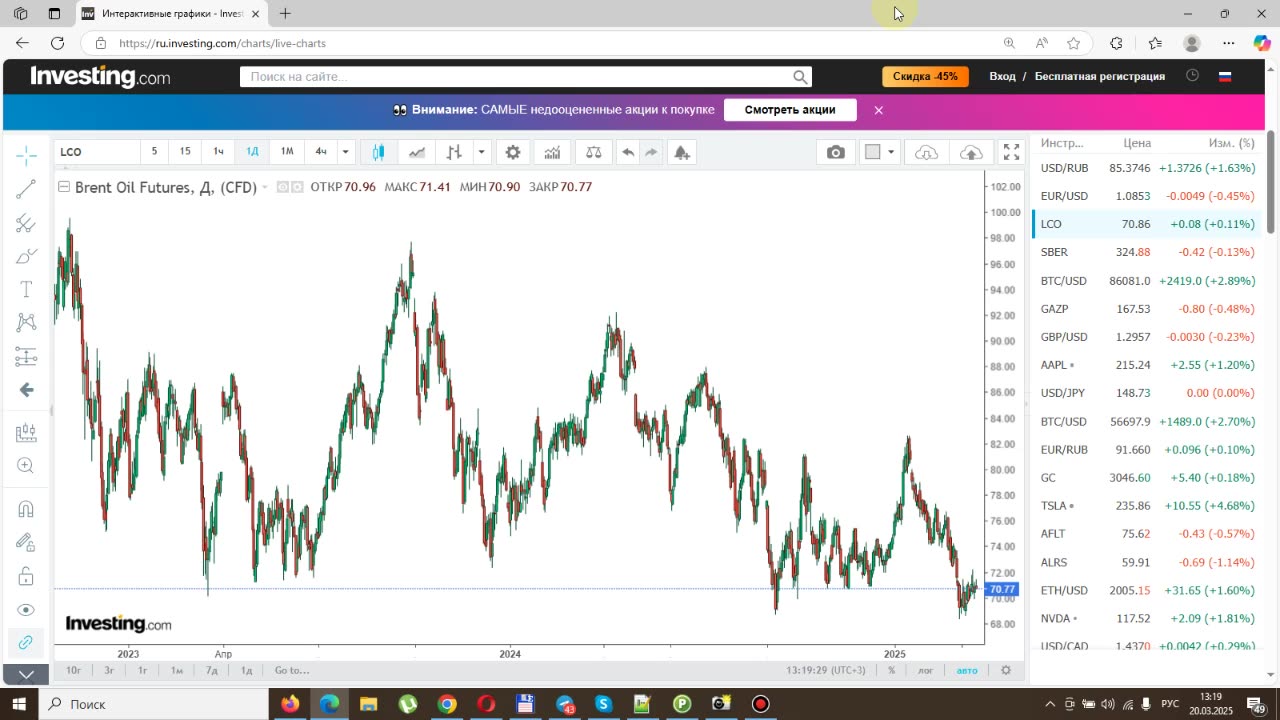Set the range to 10г

pyautogui.click(x=74, y=670)
